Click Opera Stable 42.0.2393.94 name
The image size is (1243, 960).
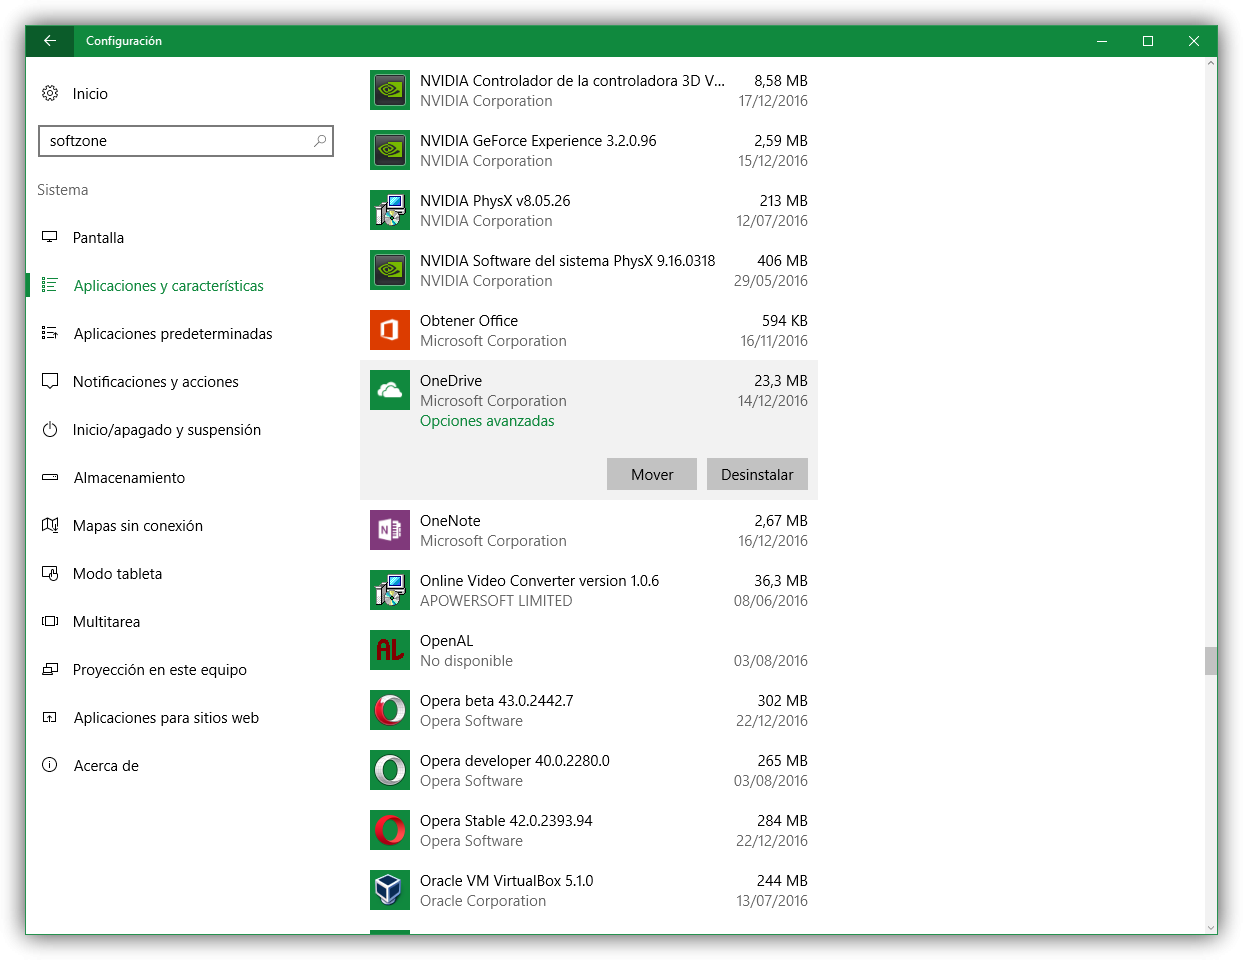(506, 820)
